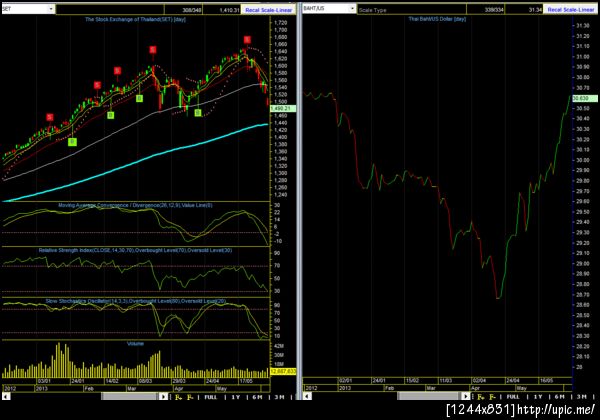Click the 31.34 value field
Screen dimensions: 600x420
[x=524, y=10]
